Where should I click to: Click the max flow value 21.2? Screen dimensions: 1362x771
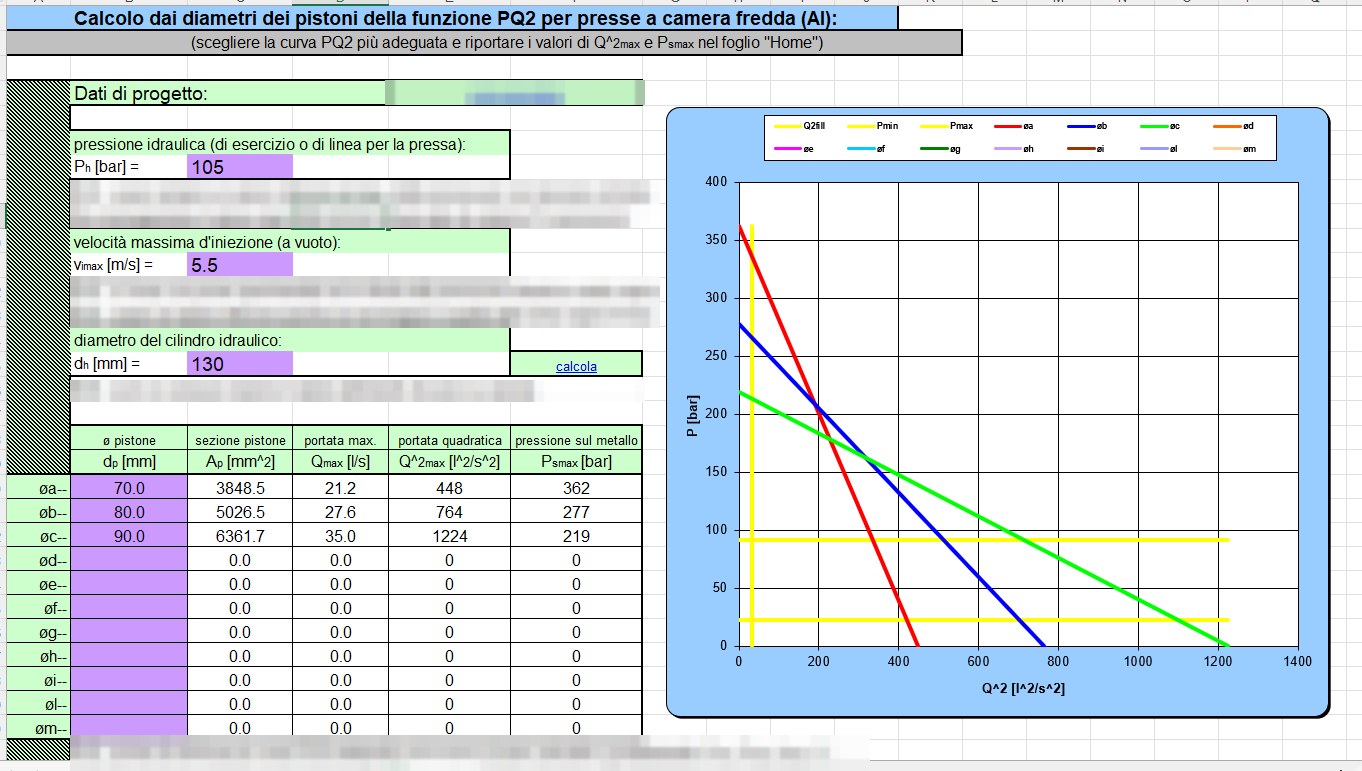(x=340, y=488)
